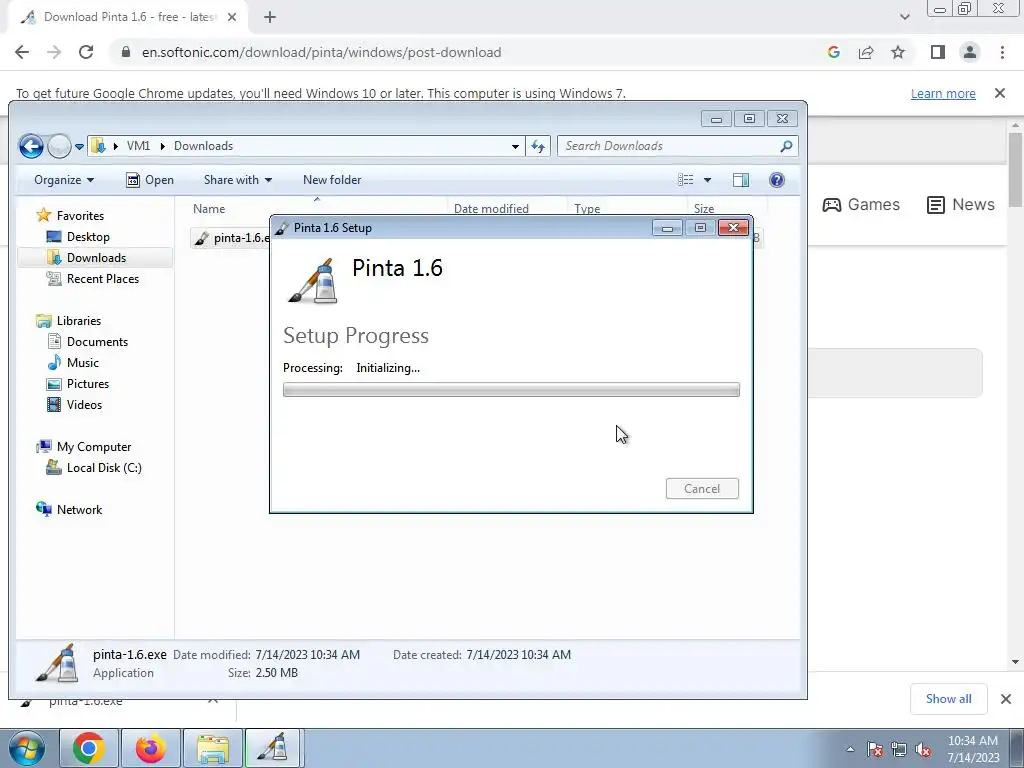Open Recent Places
The image size is (1024, 768).
103,279
